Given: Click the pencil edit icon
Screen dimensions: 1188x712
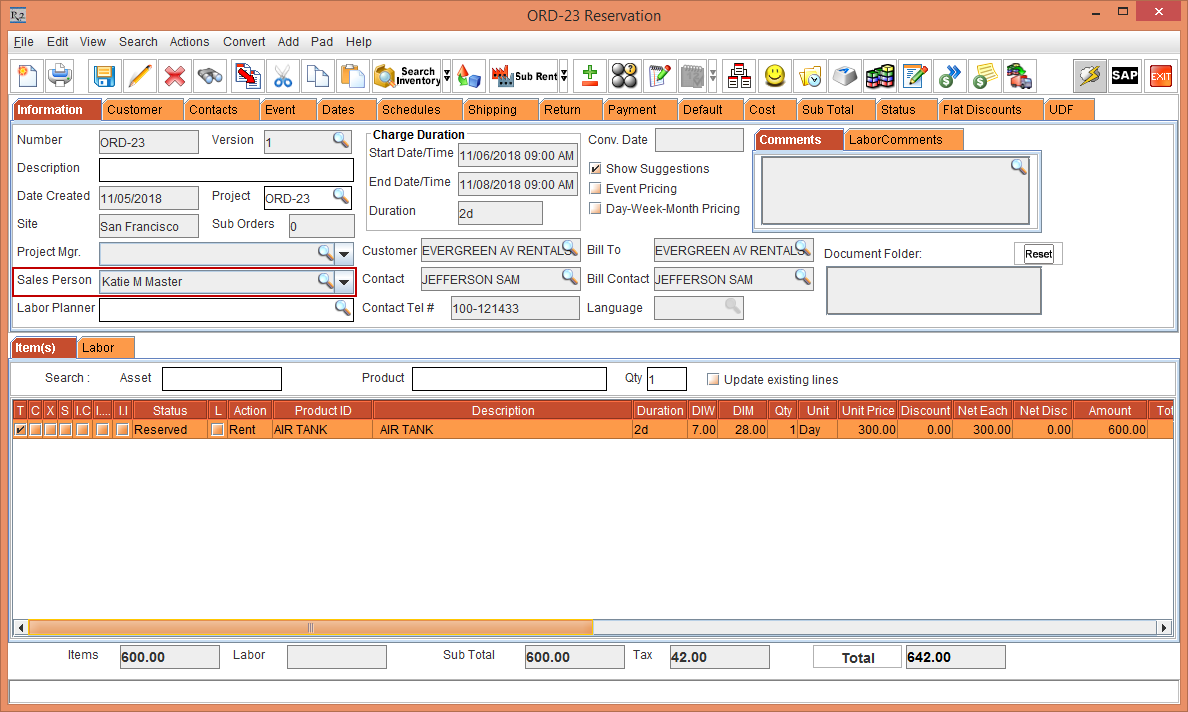Looking at the screenshot, I should [139, 76].
